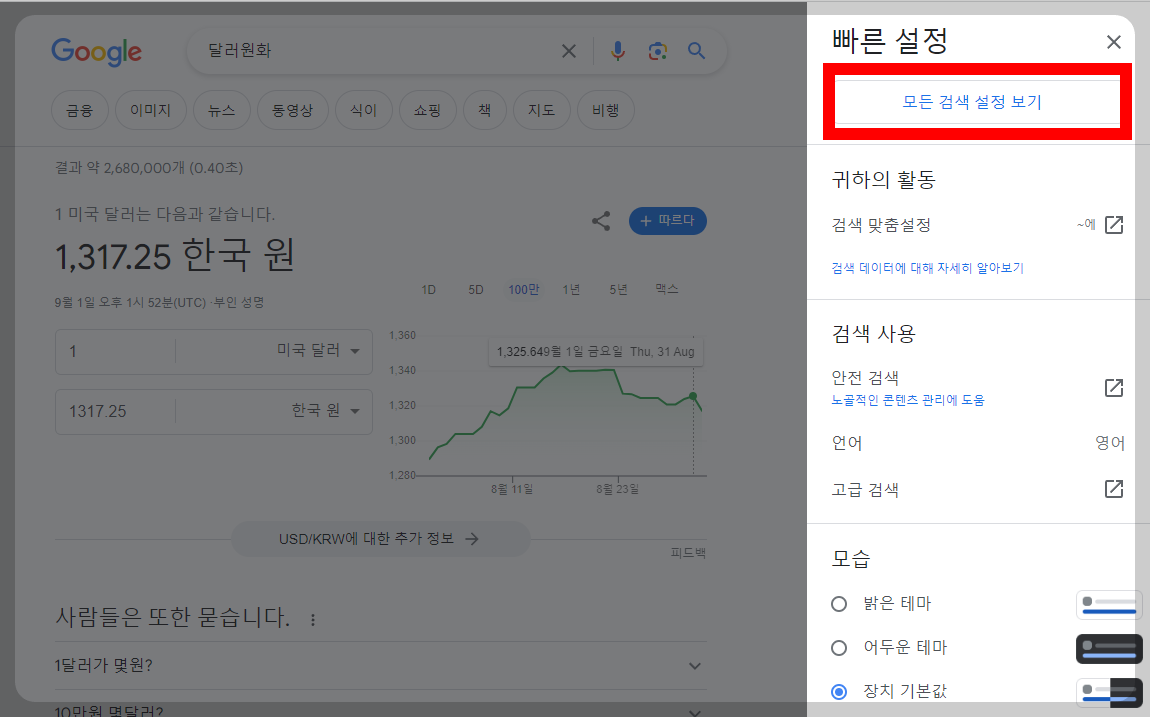Viewport: 1150px width, 717px height.
Task: Open 안전 검색 via its external link icon
Action: (x=1113, y=388)
